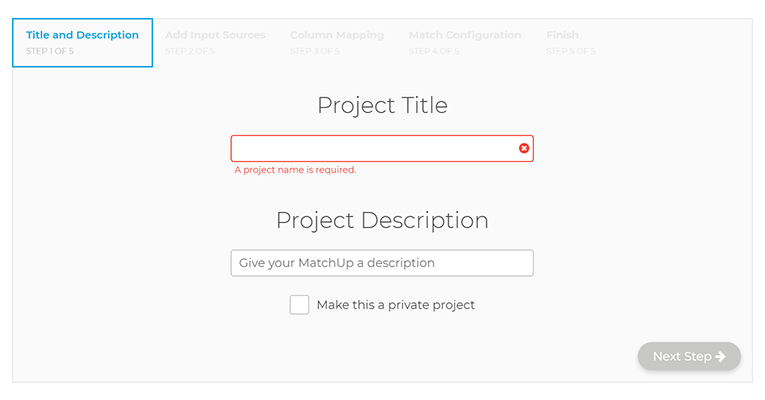This screenshot has width=765, height=400.
Task: Click the 'STEP 5 OF 5' label
Action: [x=570, y=51]
